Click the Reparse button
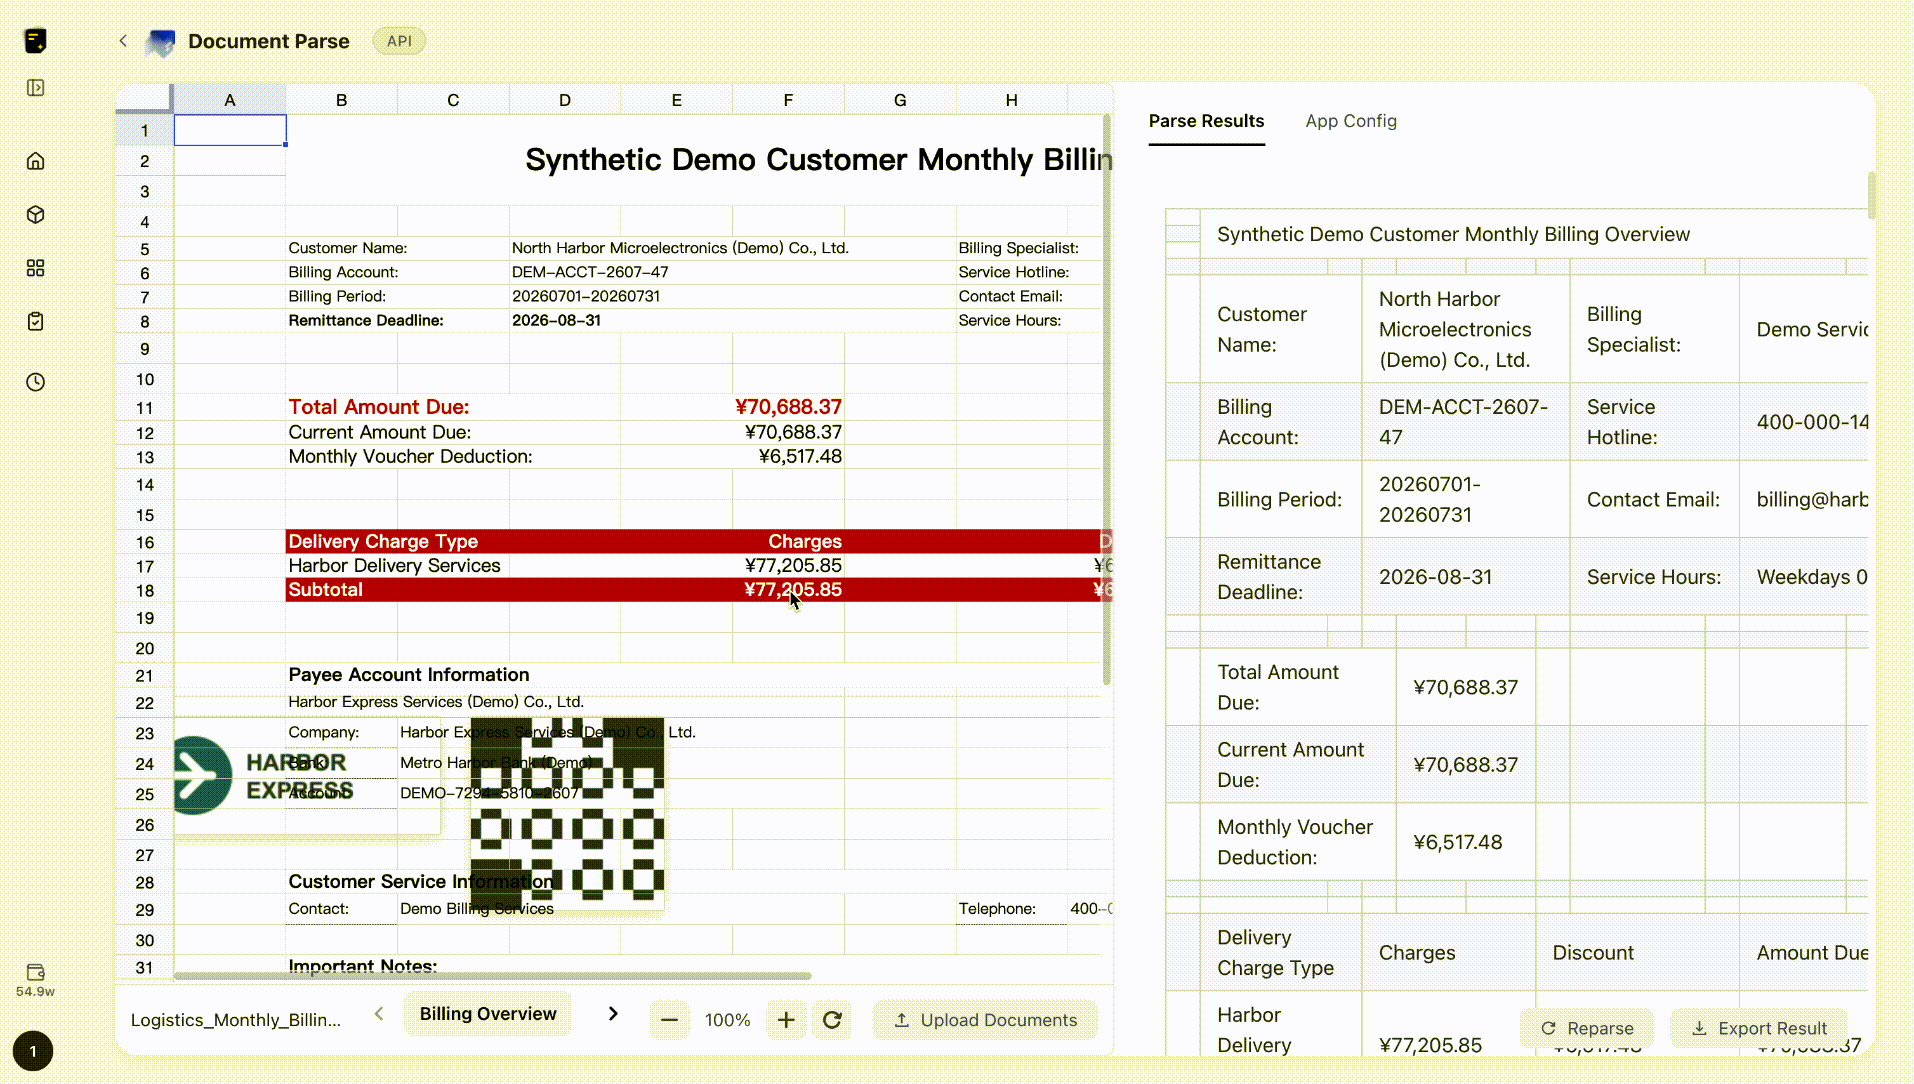Image resolution: width=1914 pixels, height=1084 pixels. 1587,1028
